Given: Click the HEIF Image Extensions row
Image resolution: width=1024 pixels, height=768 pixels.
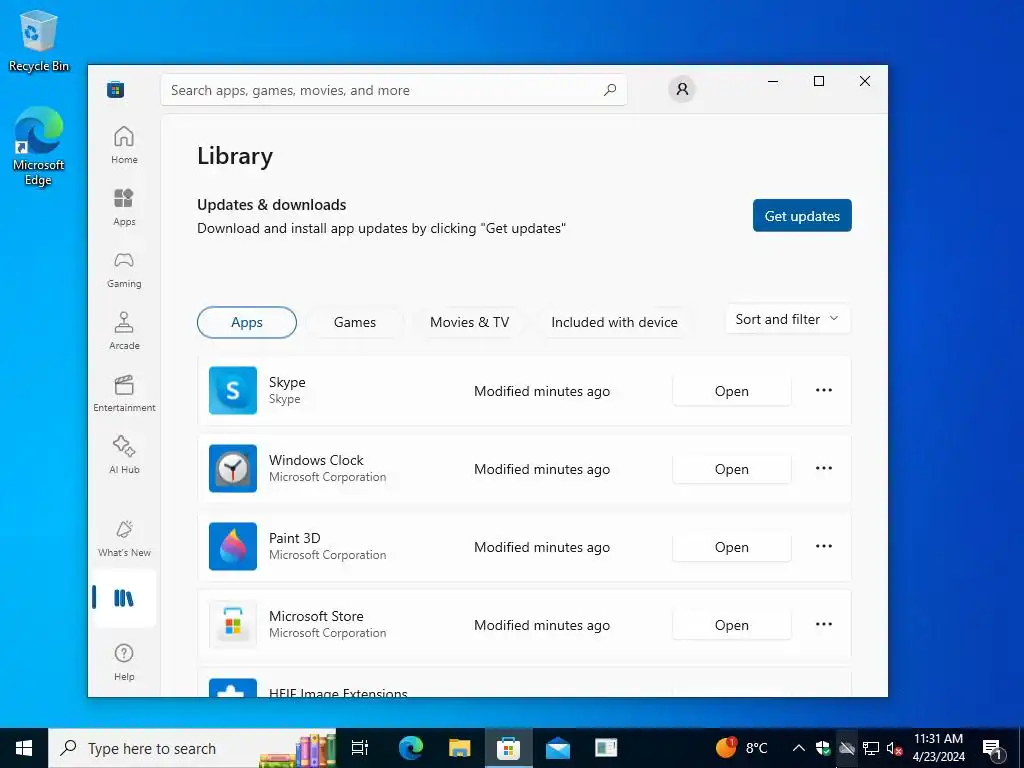Looking at the screenshot, I should coord(524,682).
